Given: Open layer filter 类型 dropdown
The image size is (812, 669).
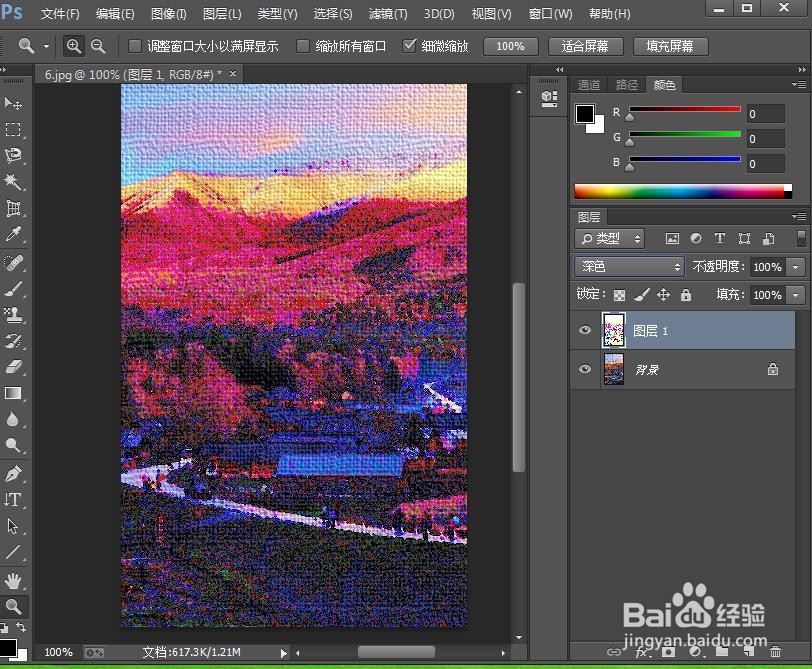Looking at the screenshot, I should point(610,239).
